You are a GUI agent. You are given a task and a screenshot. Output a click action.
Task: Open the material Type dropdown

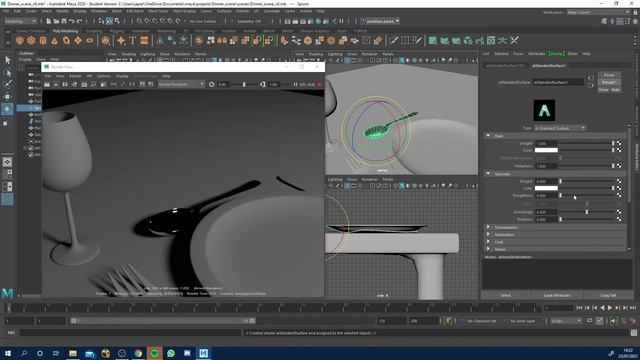[560, 128]
